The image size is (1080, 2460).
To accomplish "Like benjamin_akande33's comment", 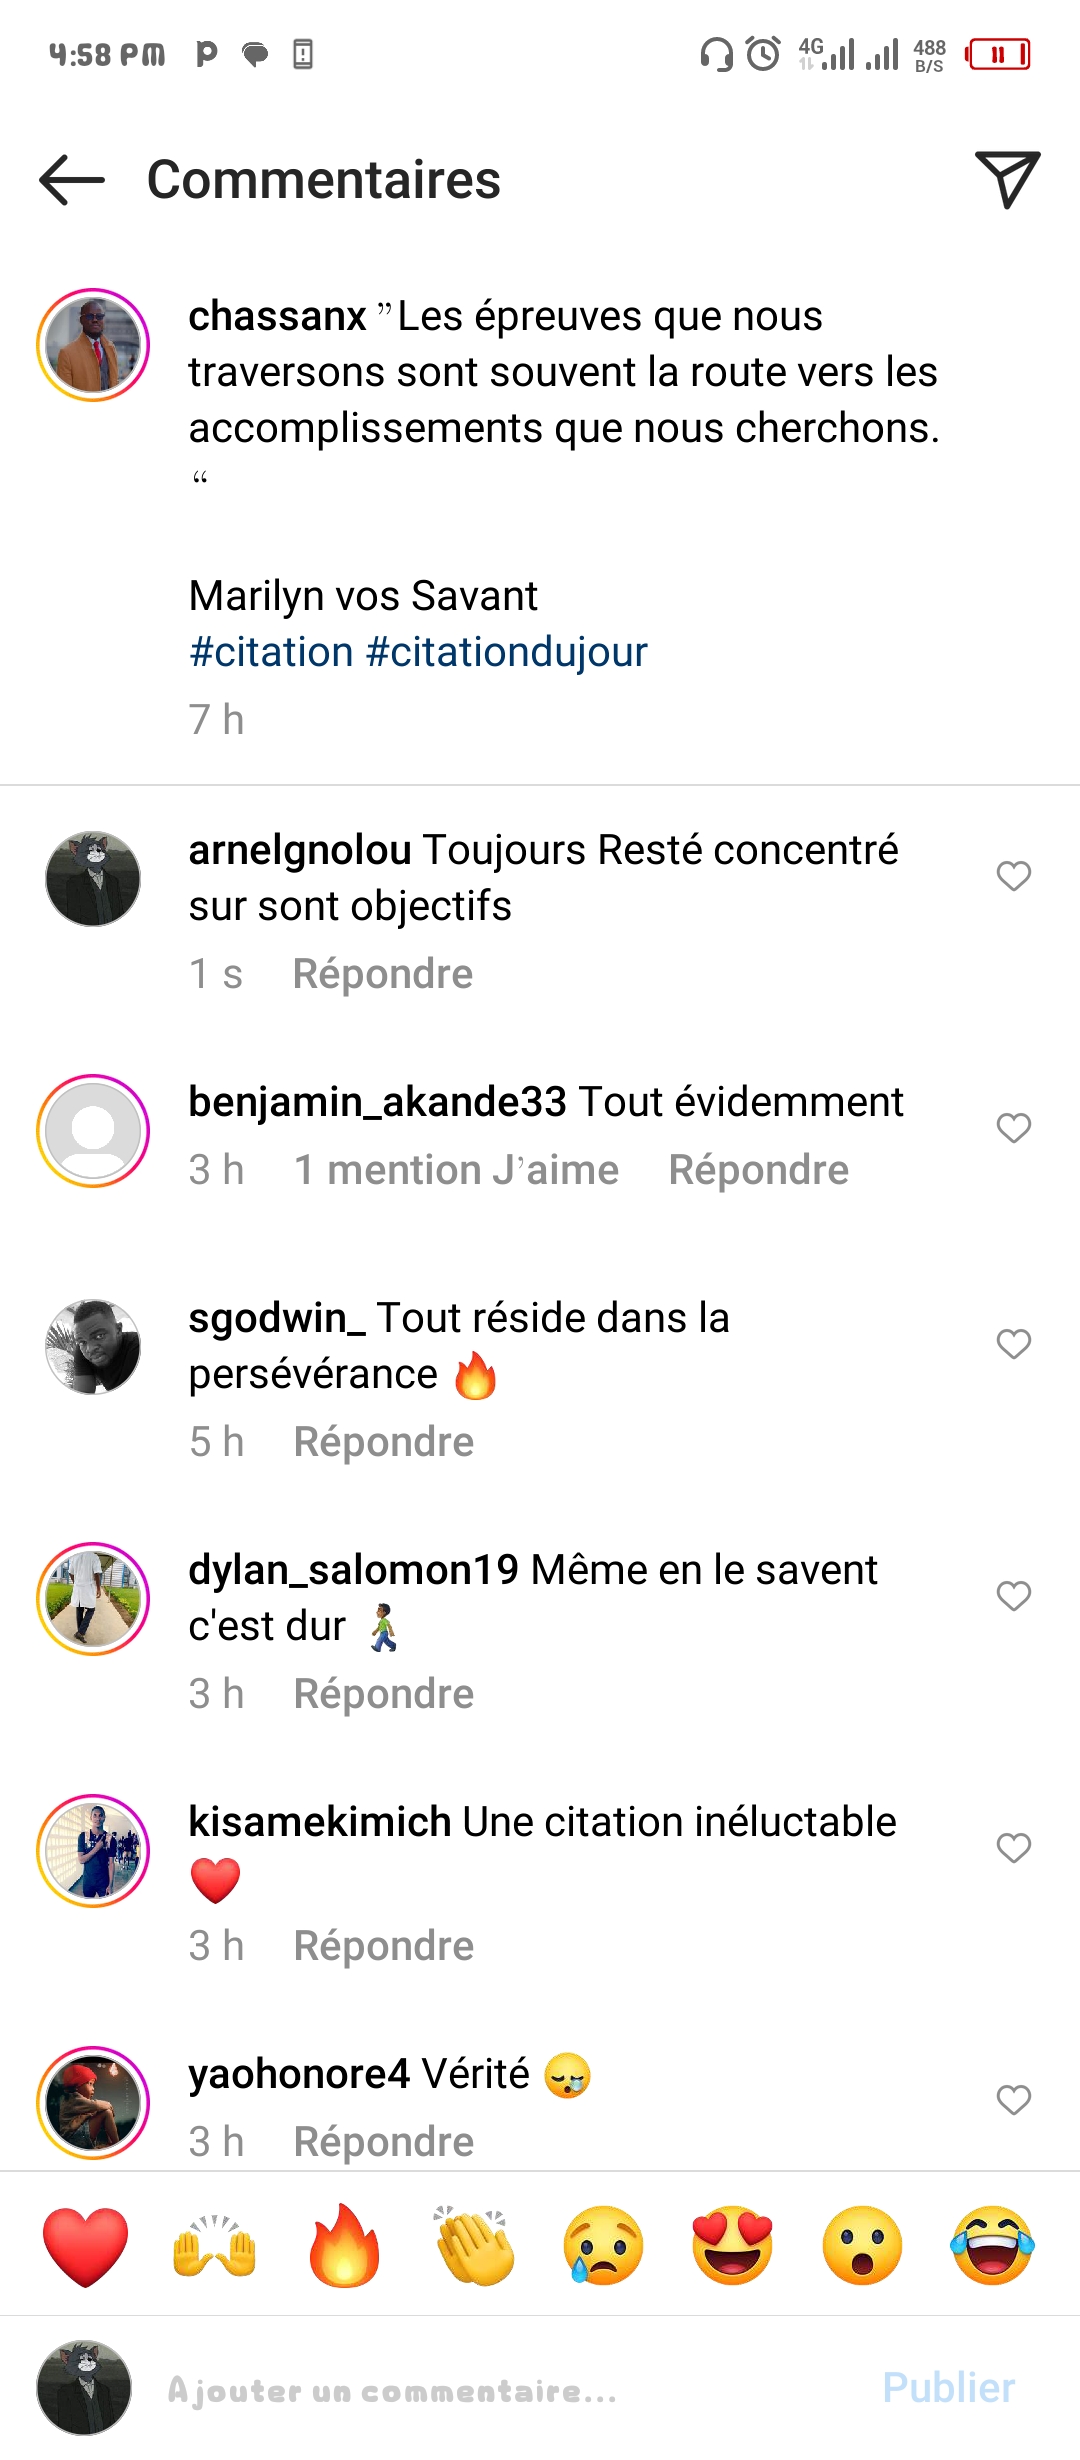I will point(1013,1128).
